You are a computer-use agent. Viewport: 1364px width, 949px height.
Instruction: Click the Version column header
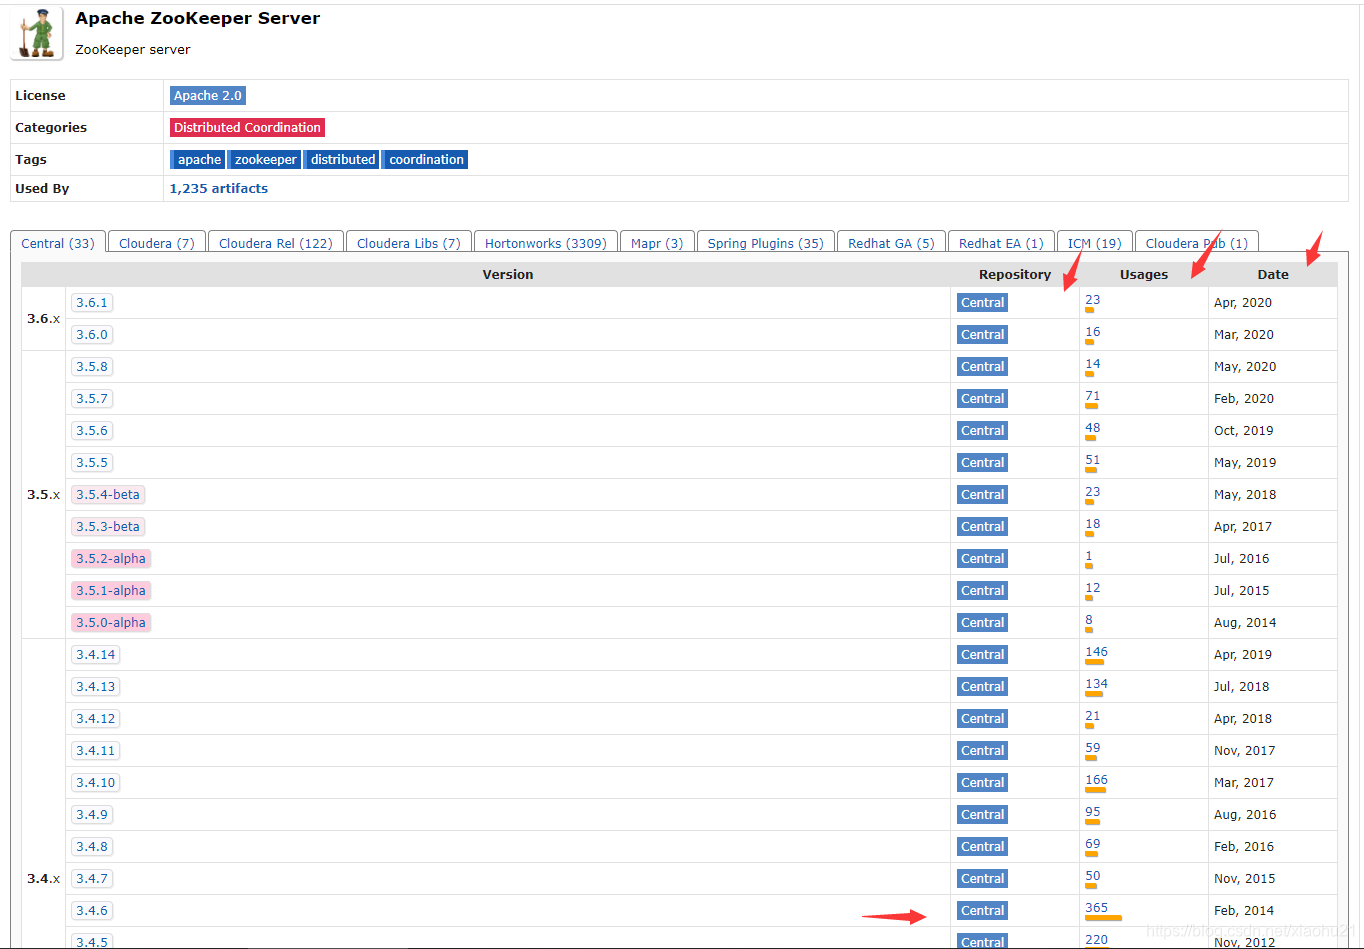[x=507, y=274]
